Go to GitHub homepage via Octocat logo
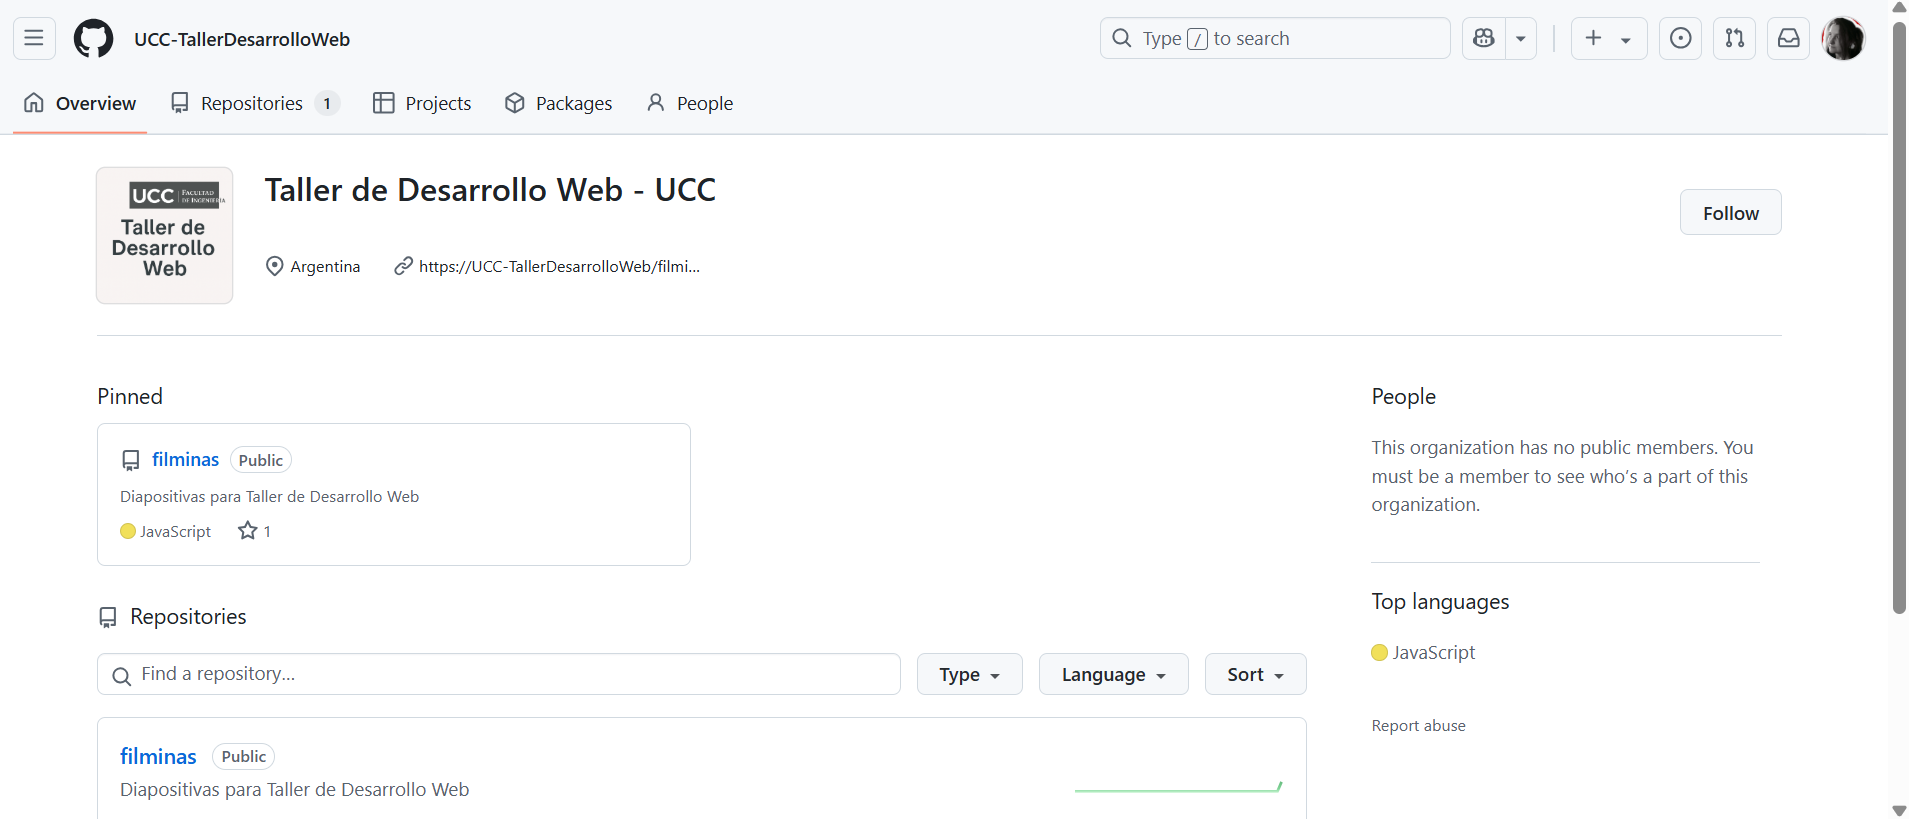This screenshot has width=1909, height=819. 94,39
